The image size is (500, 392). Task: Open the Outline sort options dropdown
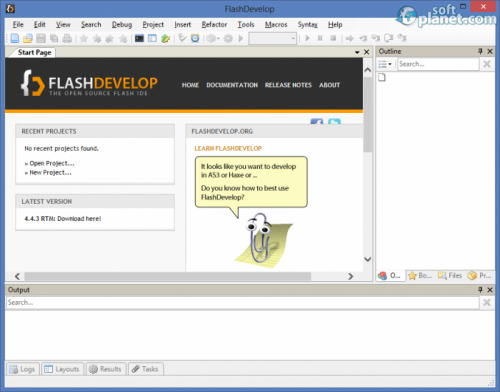click(385, 64)
